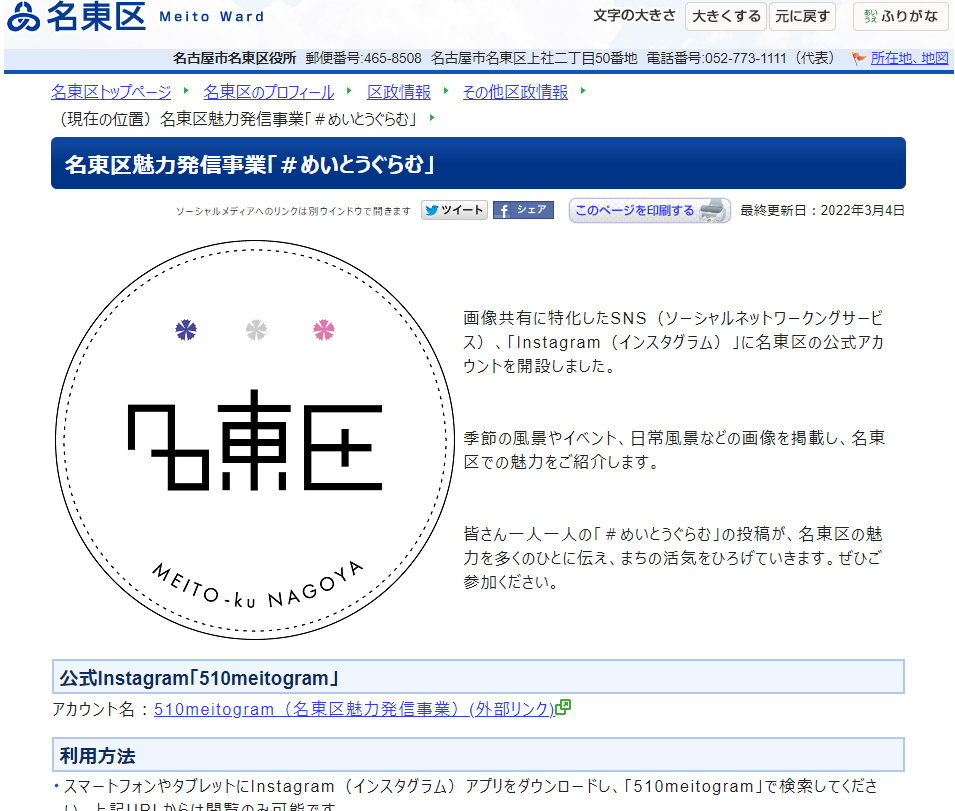Viewport: 955px width, 811px height.
Task: Click the flag icon beside 所在地、地図
Action: (x=859, y=58)
